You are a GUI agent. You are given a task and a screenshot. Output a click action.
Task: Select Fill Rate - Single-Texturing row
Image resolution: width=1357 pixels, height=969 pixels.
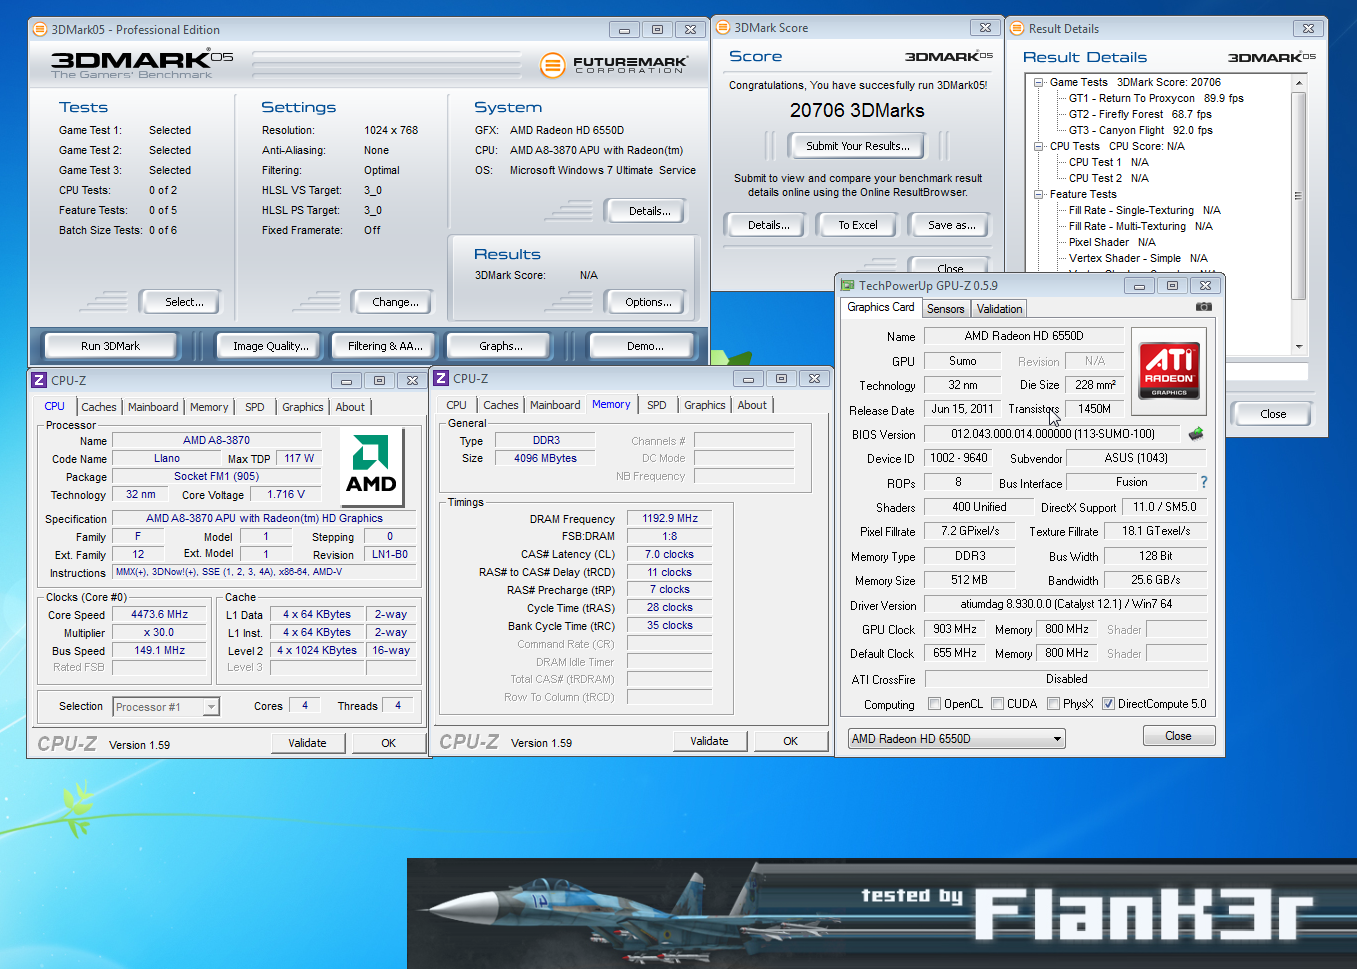point(1144,210)
